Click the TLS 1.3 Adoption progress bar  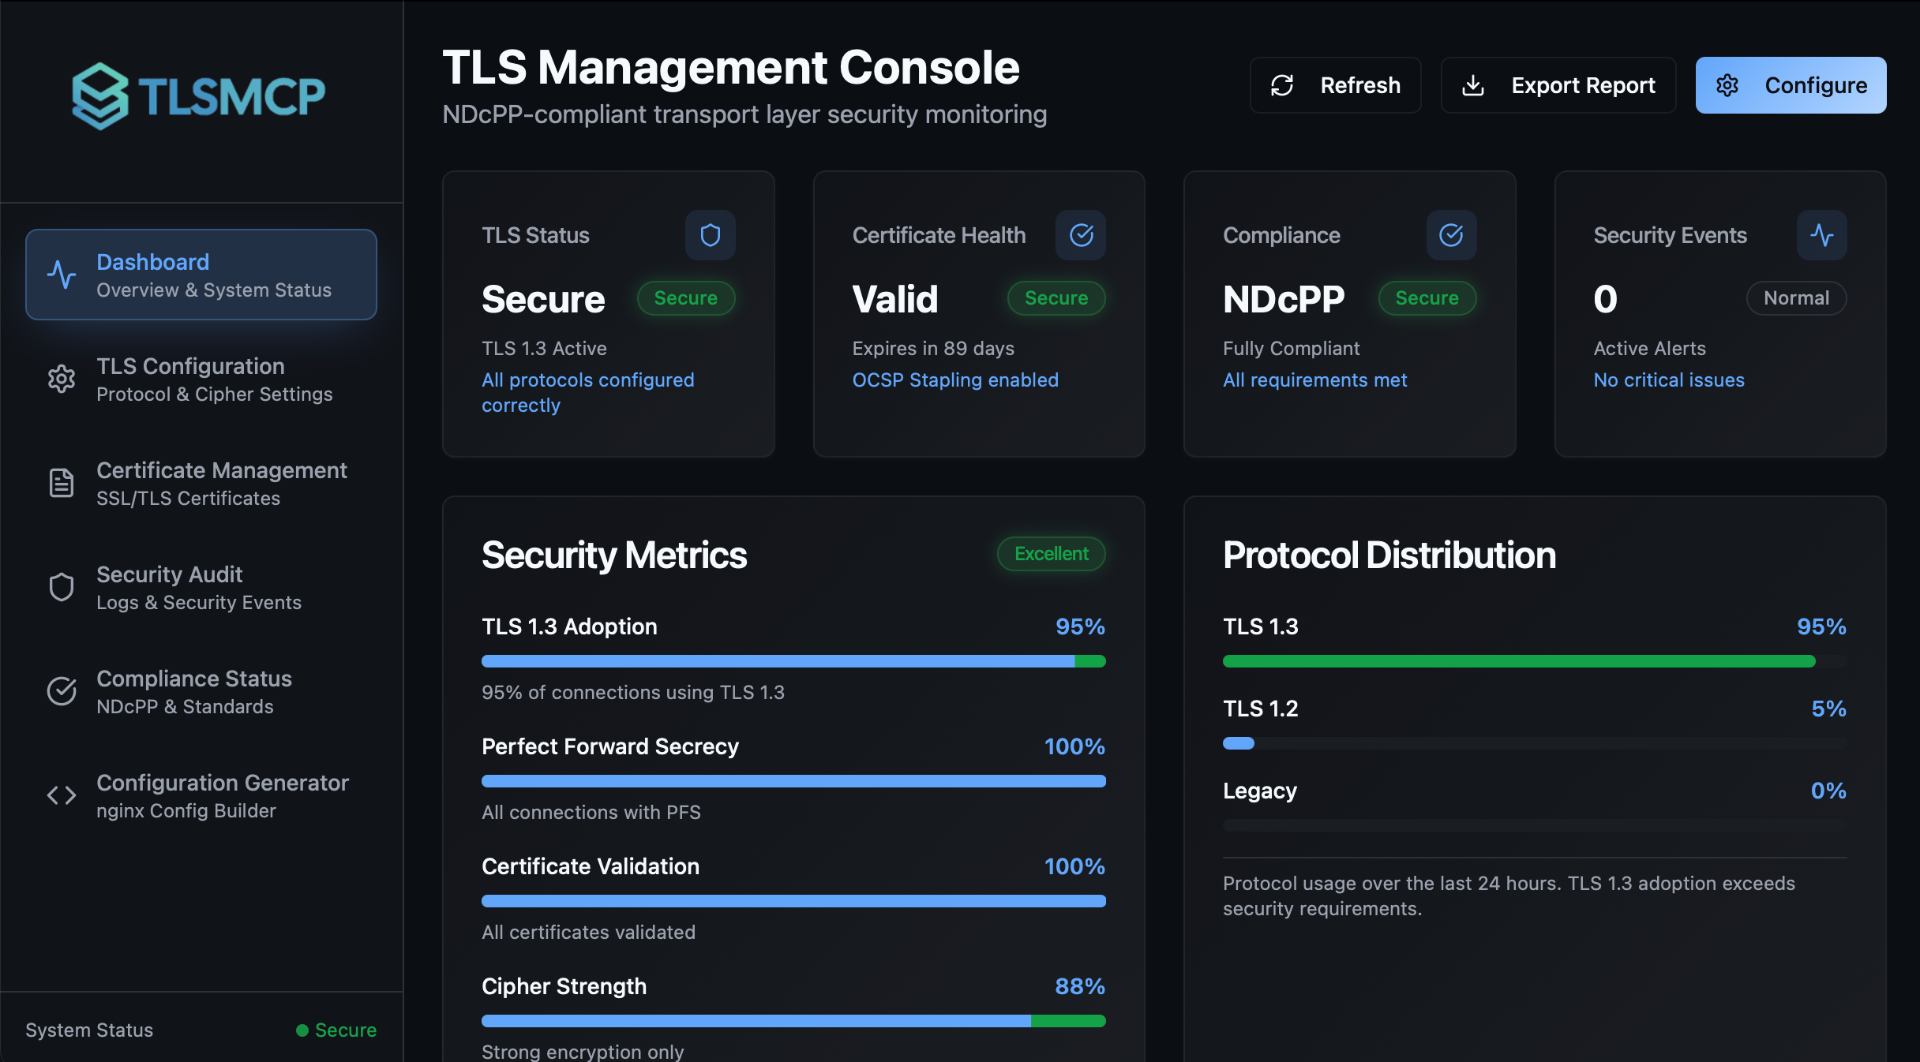coord(793,661)
